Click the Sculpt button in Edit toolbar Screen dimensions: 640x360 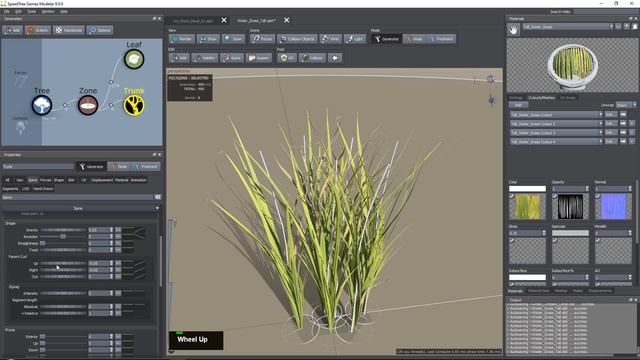259,58
